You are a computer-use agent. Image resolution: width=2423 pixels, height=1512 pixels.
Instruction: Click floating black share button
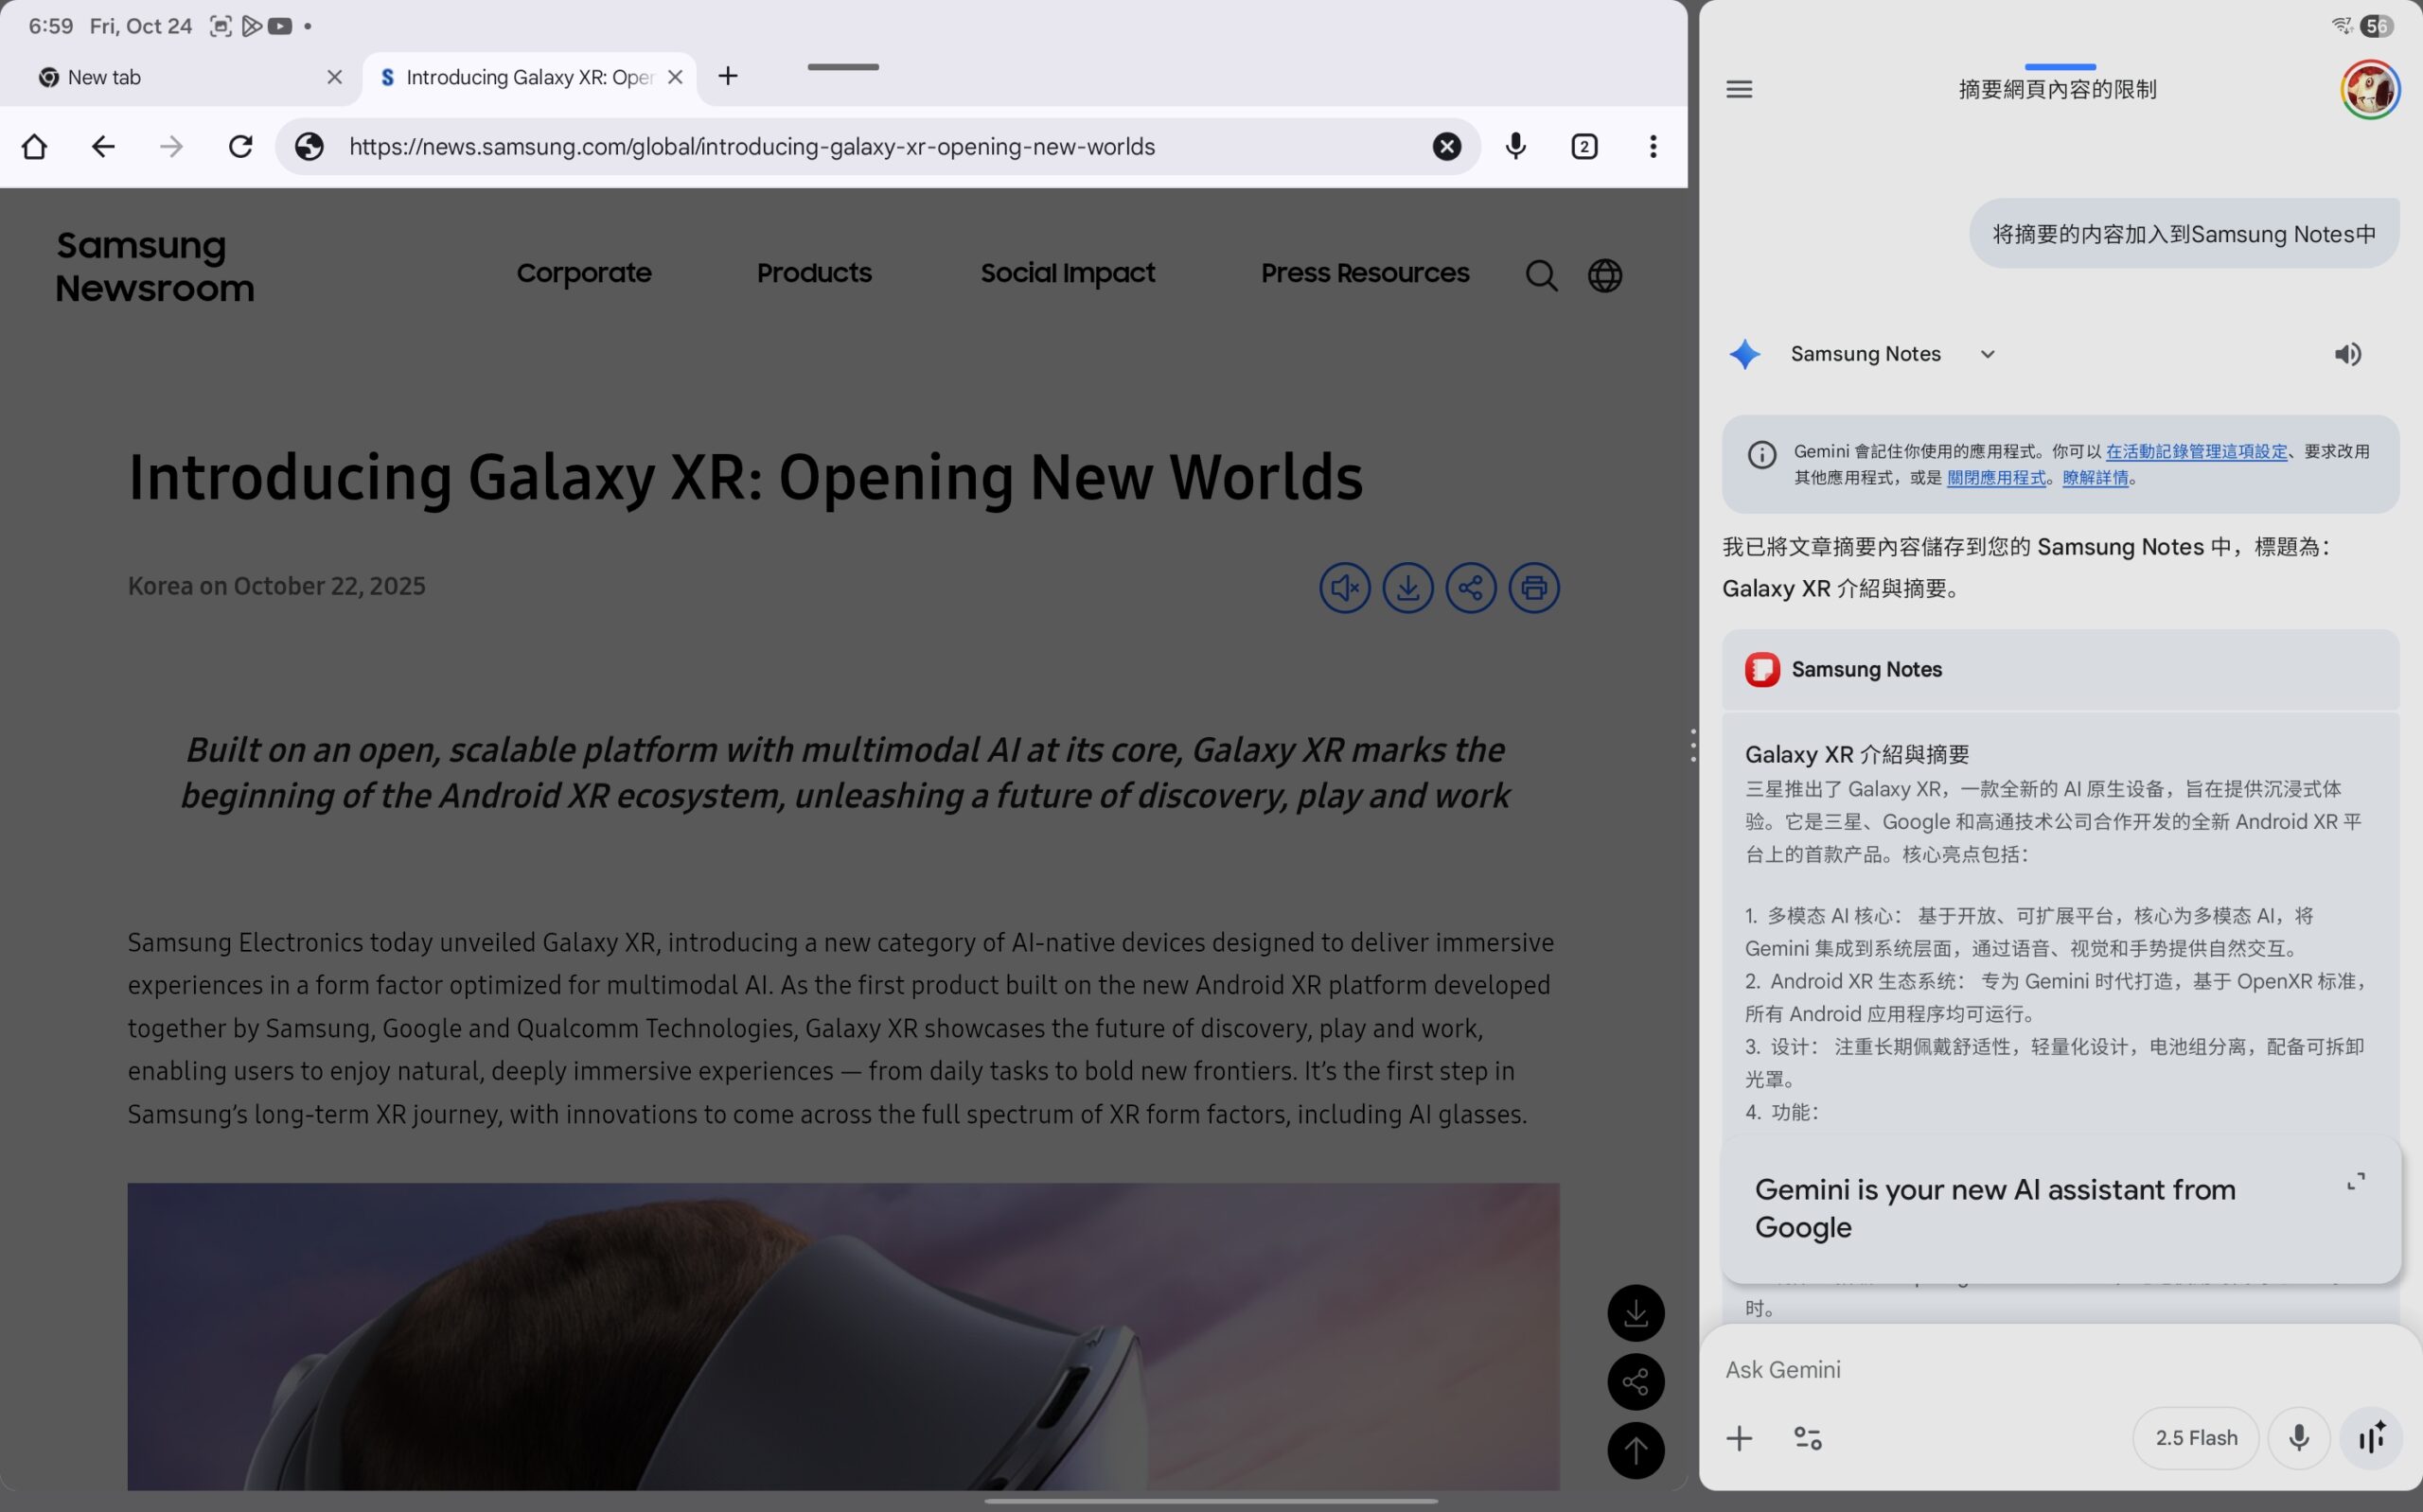pos(1636,1382)
